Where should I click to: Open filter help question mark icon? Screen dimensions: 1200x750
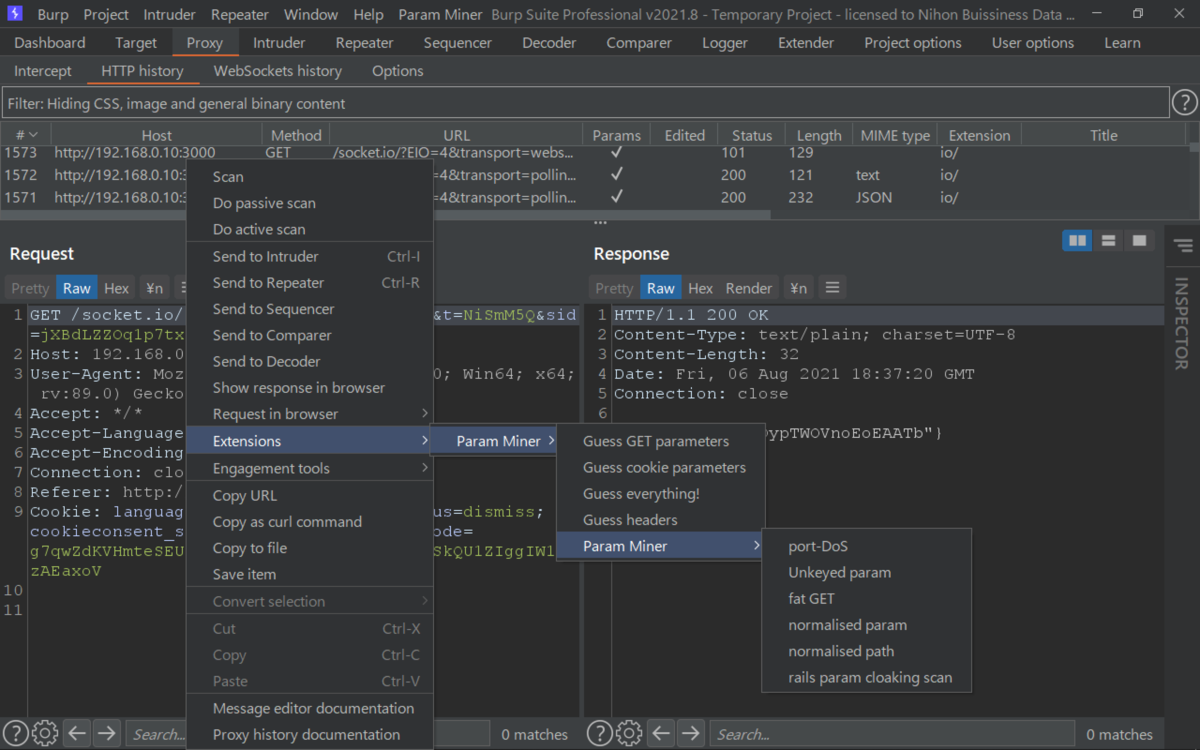[x=1184, y=102]
